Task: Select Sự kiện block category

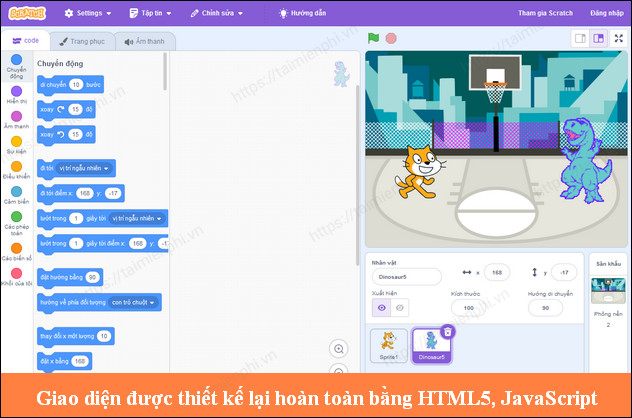Action: (16, 145)
